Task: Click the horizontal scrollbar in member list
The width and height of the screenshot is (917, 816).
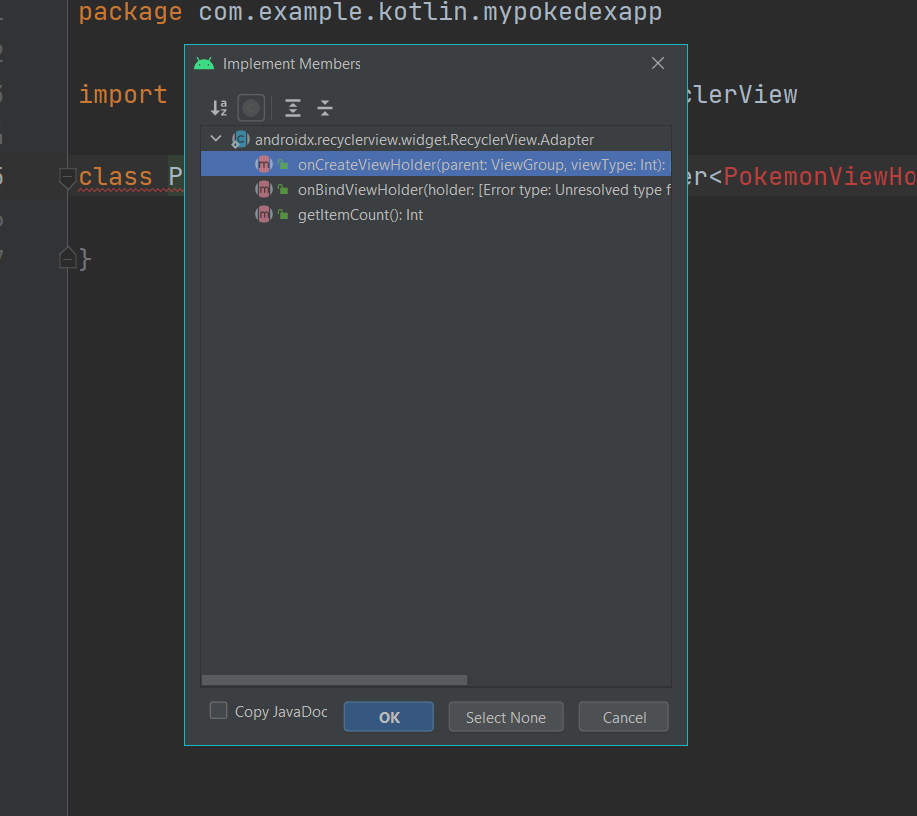Action: coord(334,680)
